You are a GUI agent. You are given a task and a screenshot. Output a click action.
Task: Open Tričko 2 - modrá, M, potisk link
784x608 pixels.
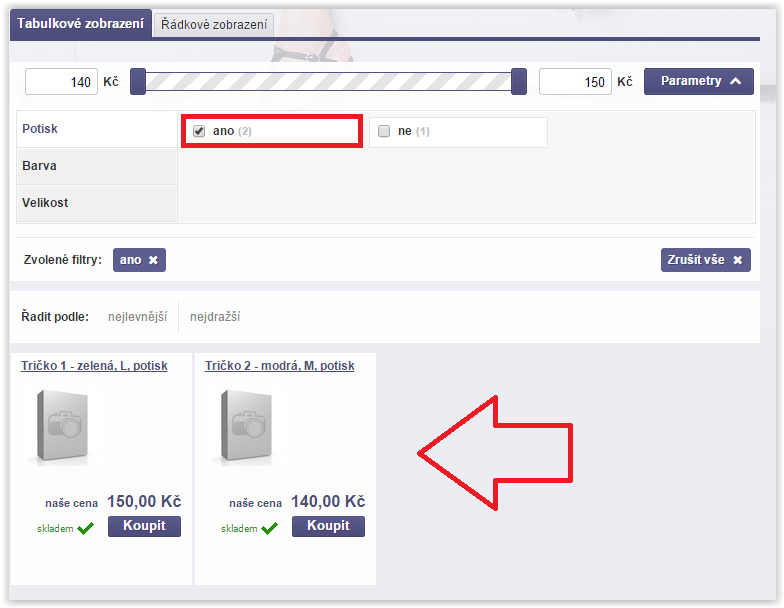[280, 366]
